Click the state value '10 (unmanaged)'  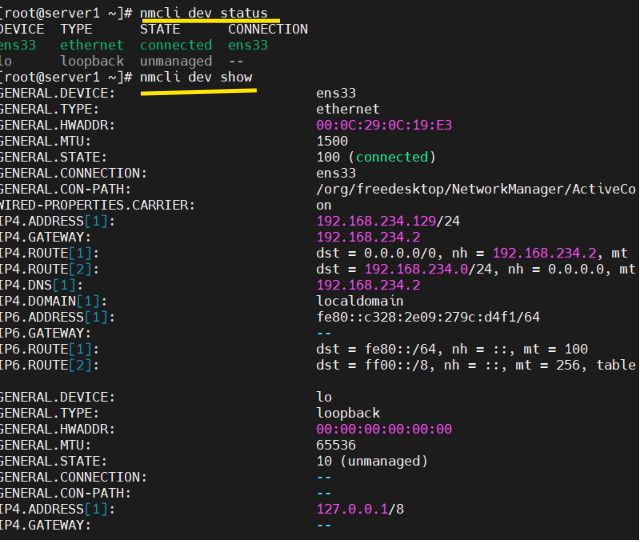click(x=372, y=461)
